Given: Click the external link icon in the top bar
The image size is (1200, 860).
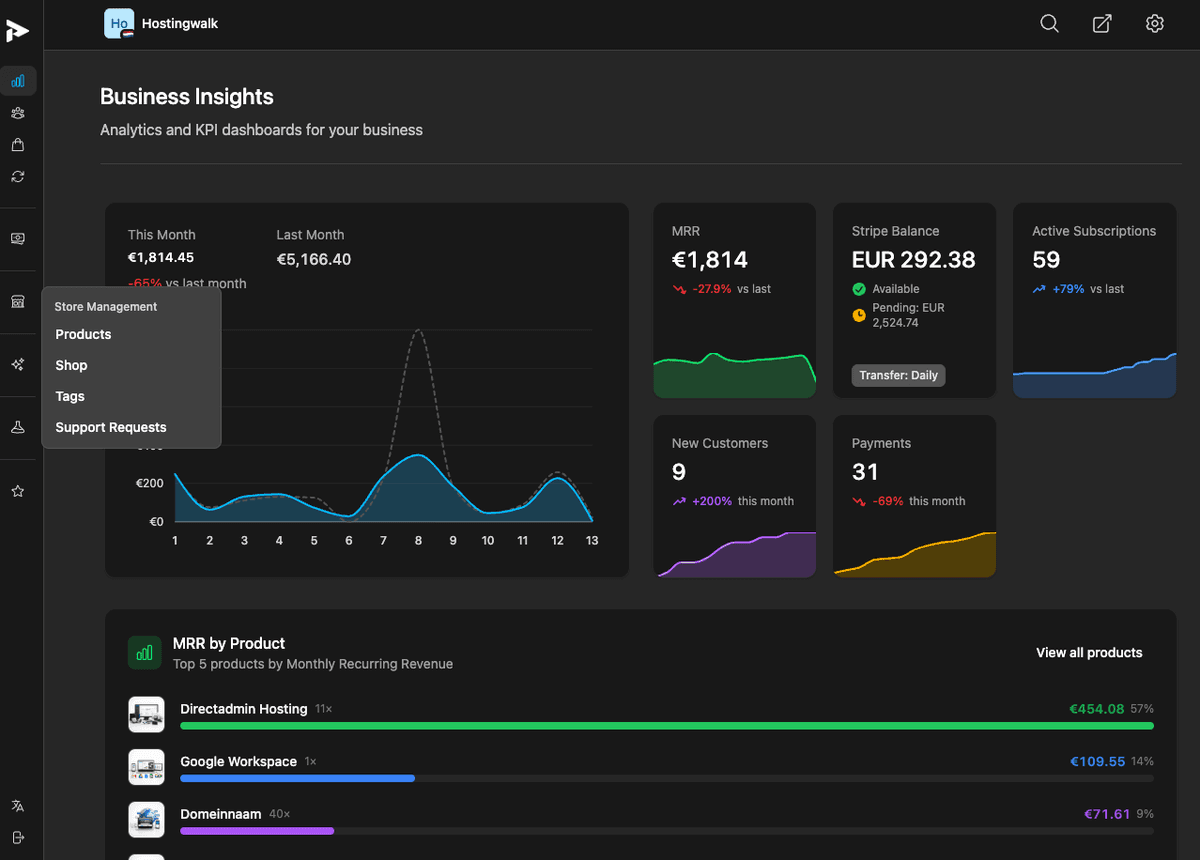Looking at the screenshot, I should click(x=1101, y=23).
